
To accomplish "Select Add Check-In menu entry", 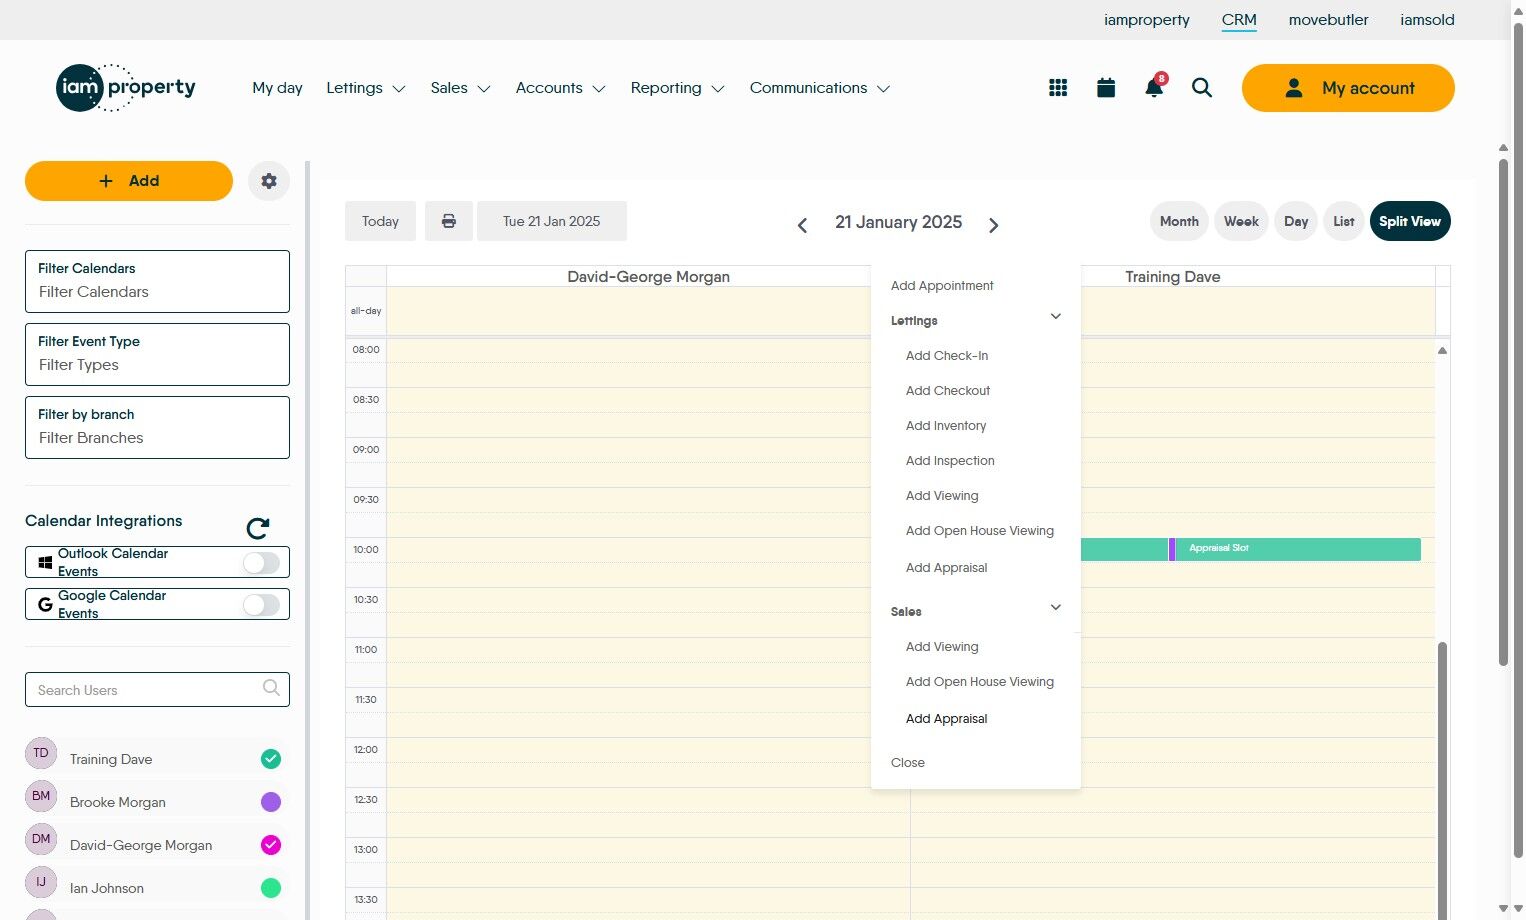I will [x=947, y=356].
